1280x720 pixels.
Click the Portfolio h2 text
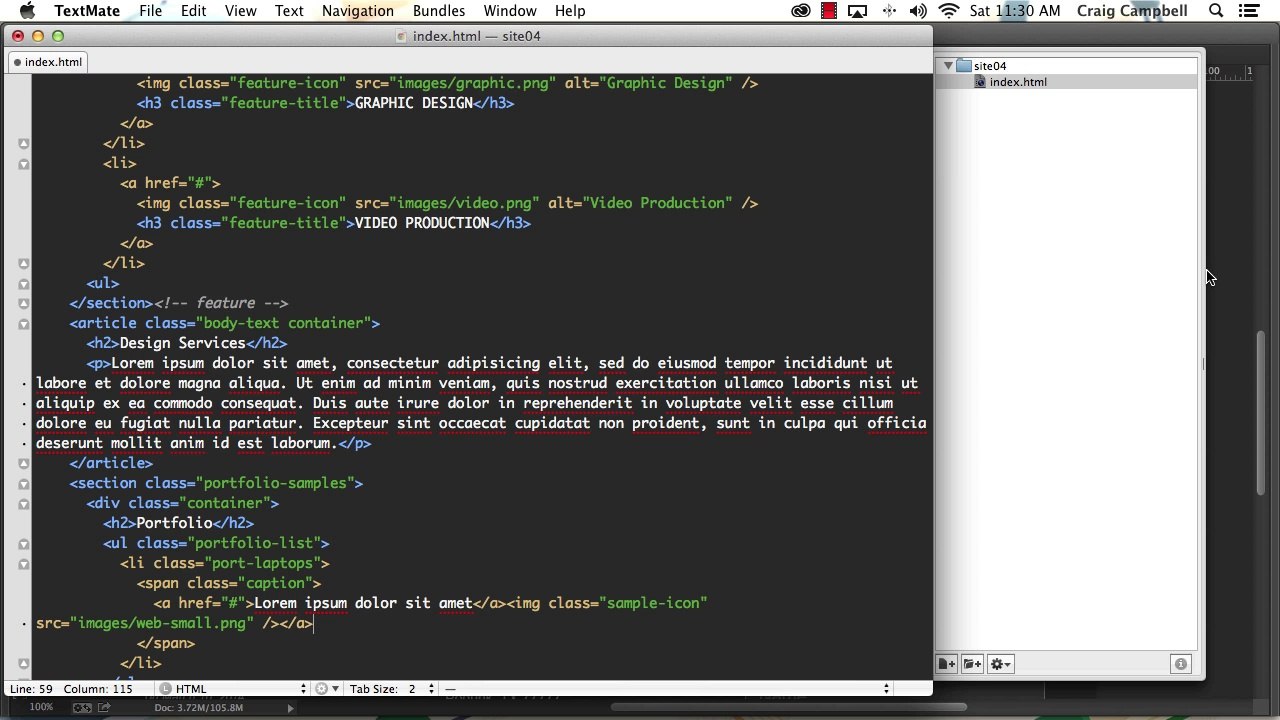coord(174,523)
